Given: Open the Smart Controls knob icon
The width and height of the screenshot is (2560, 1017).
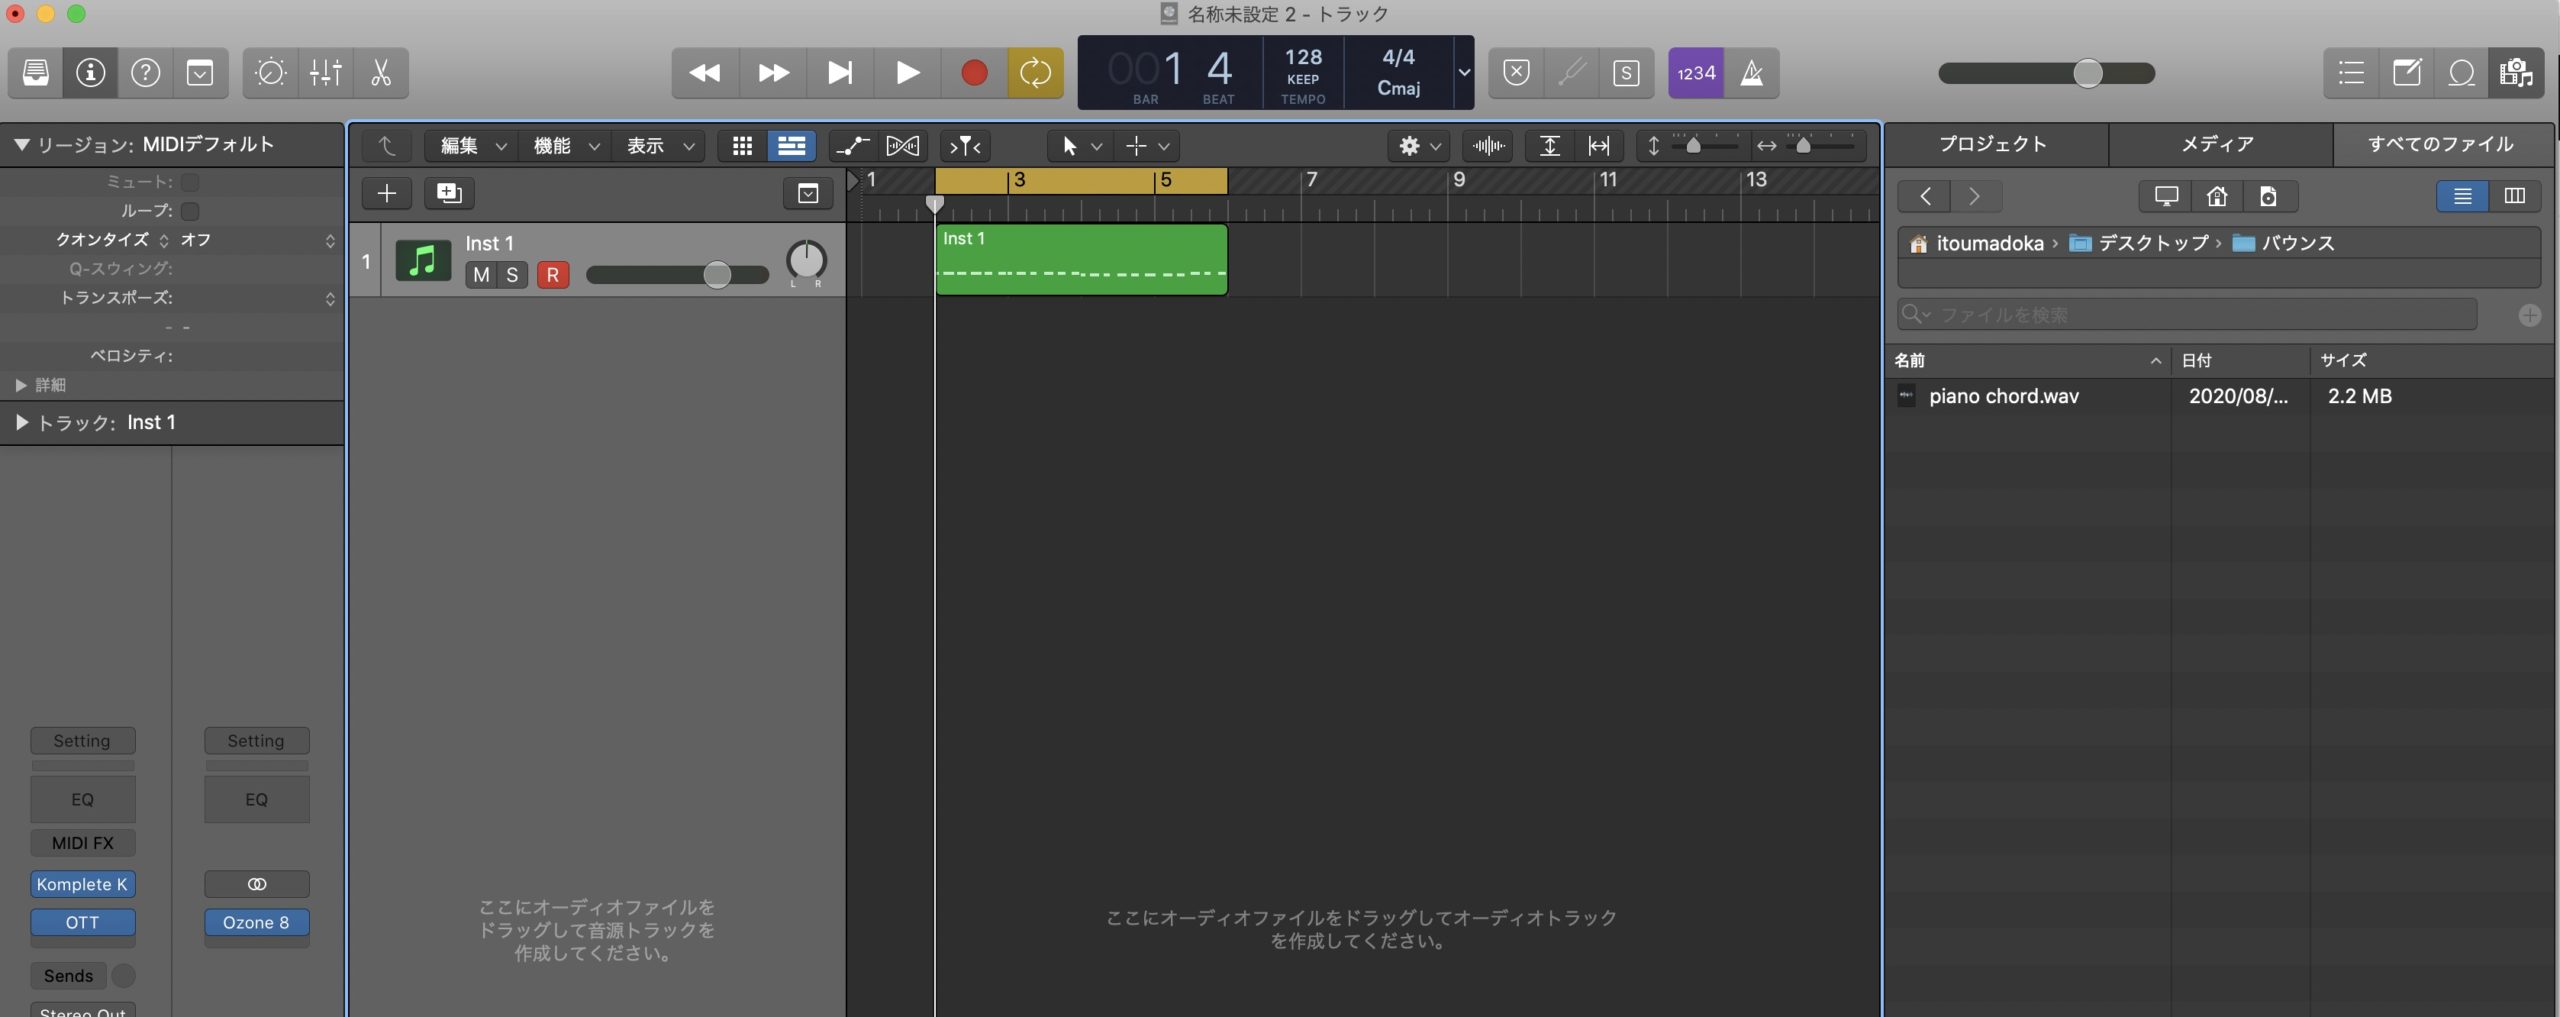Looking at the screenshot, I should point(271,73).
